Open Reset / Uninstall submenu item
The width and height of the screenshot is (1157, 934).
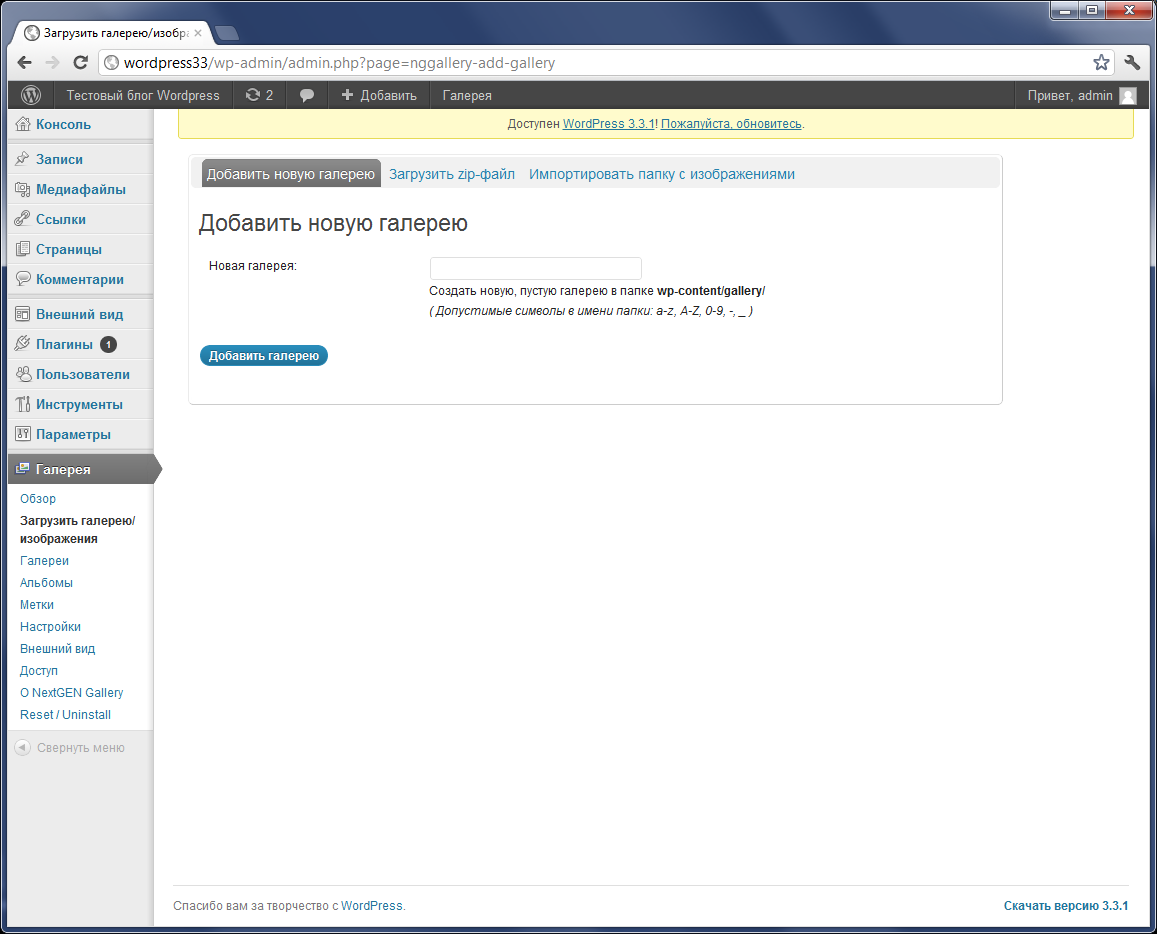click(65, 715)
